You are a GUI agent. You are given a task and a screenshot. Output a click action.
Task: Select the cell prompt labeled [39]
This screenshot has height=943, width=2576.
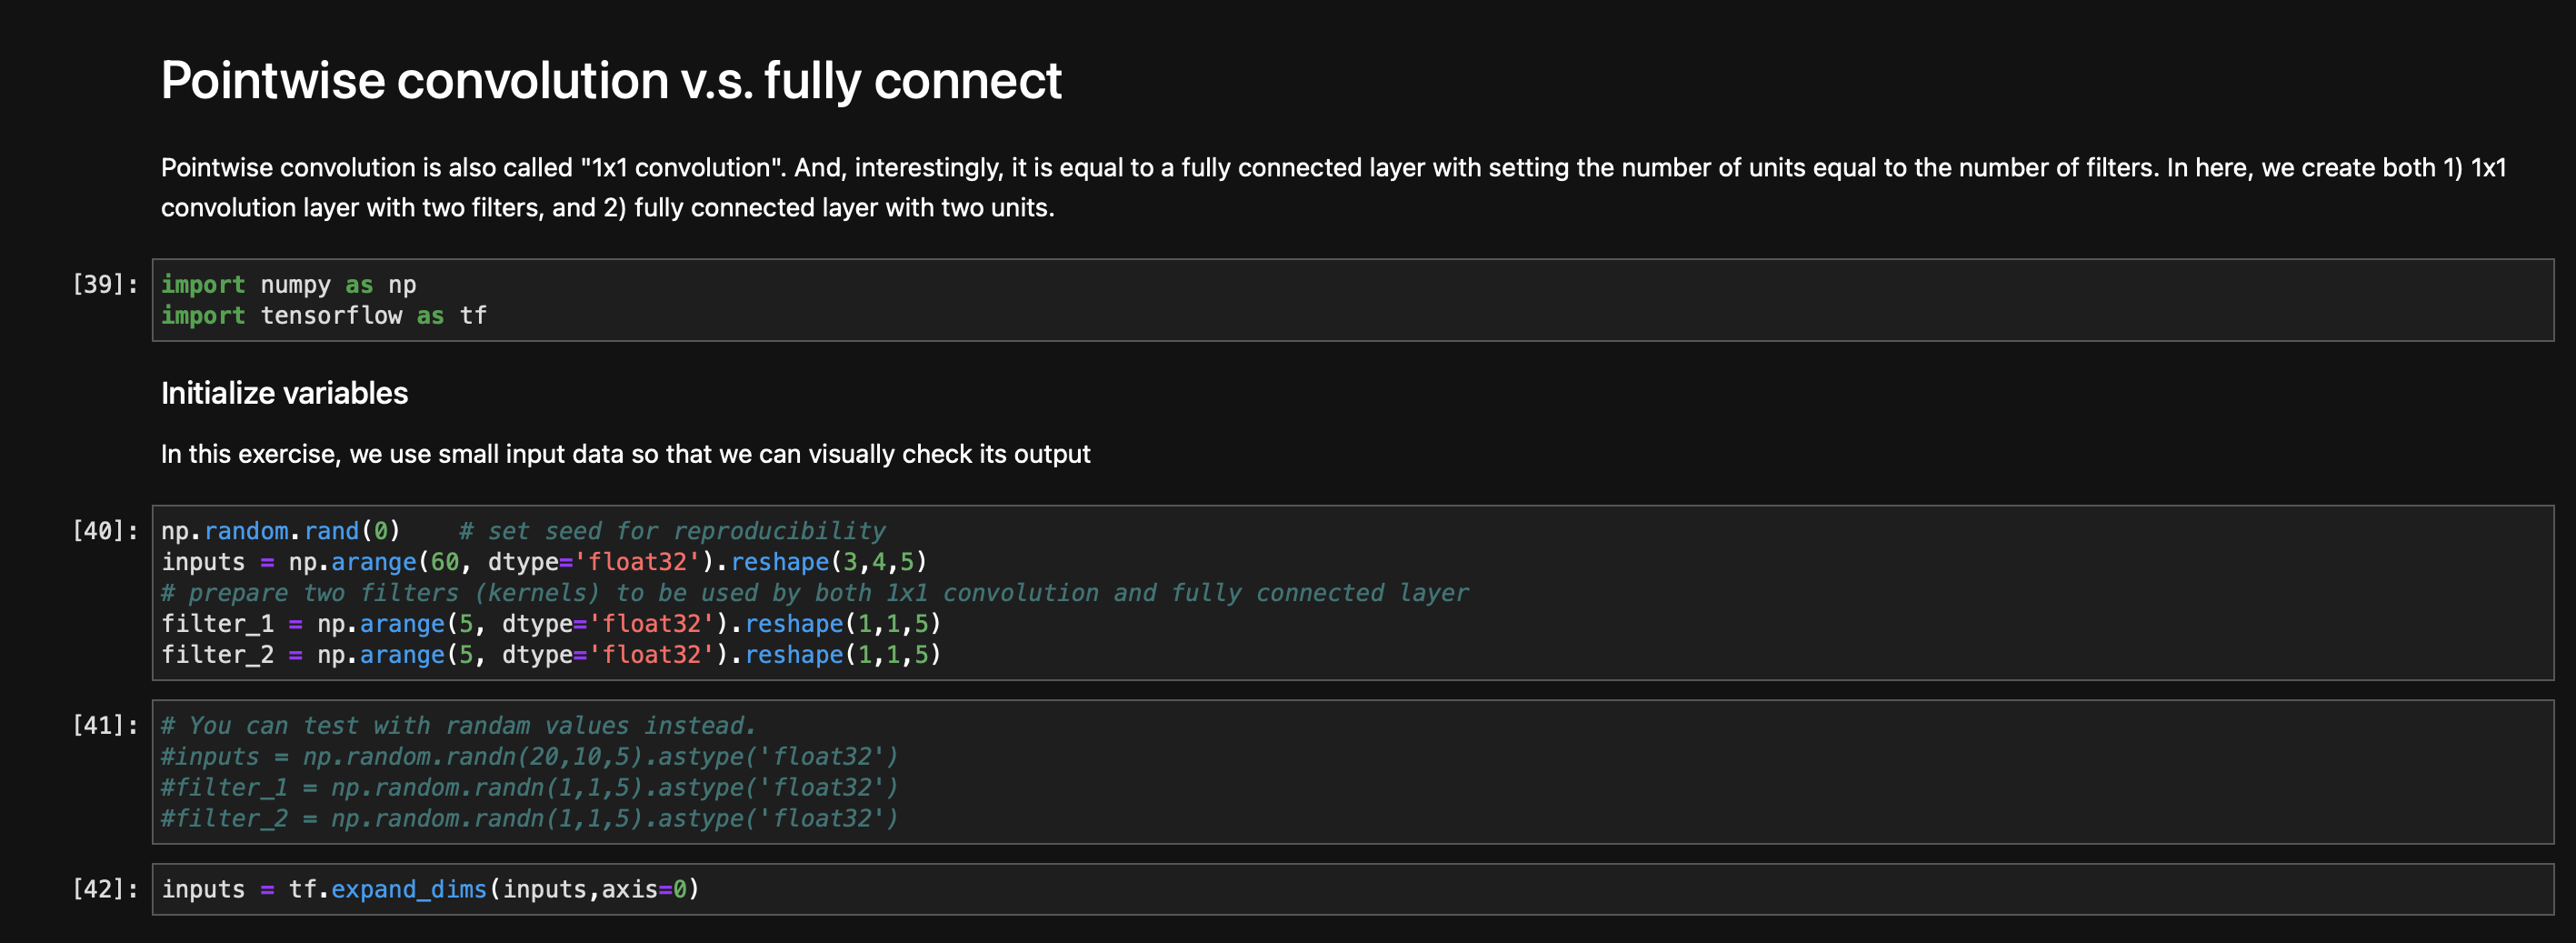[104, 285]
